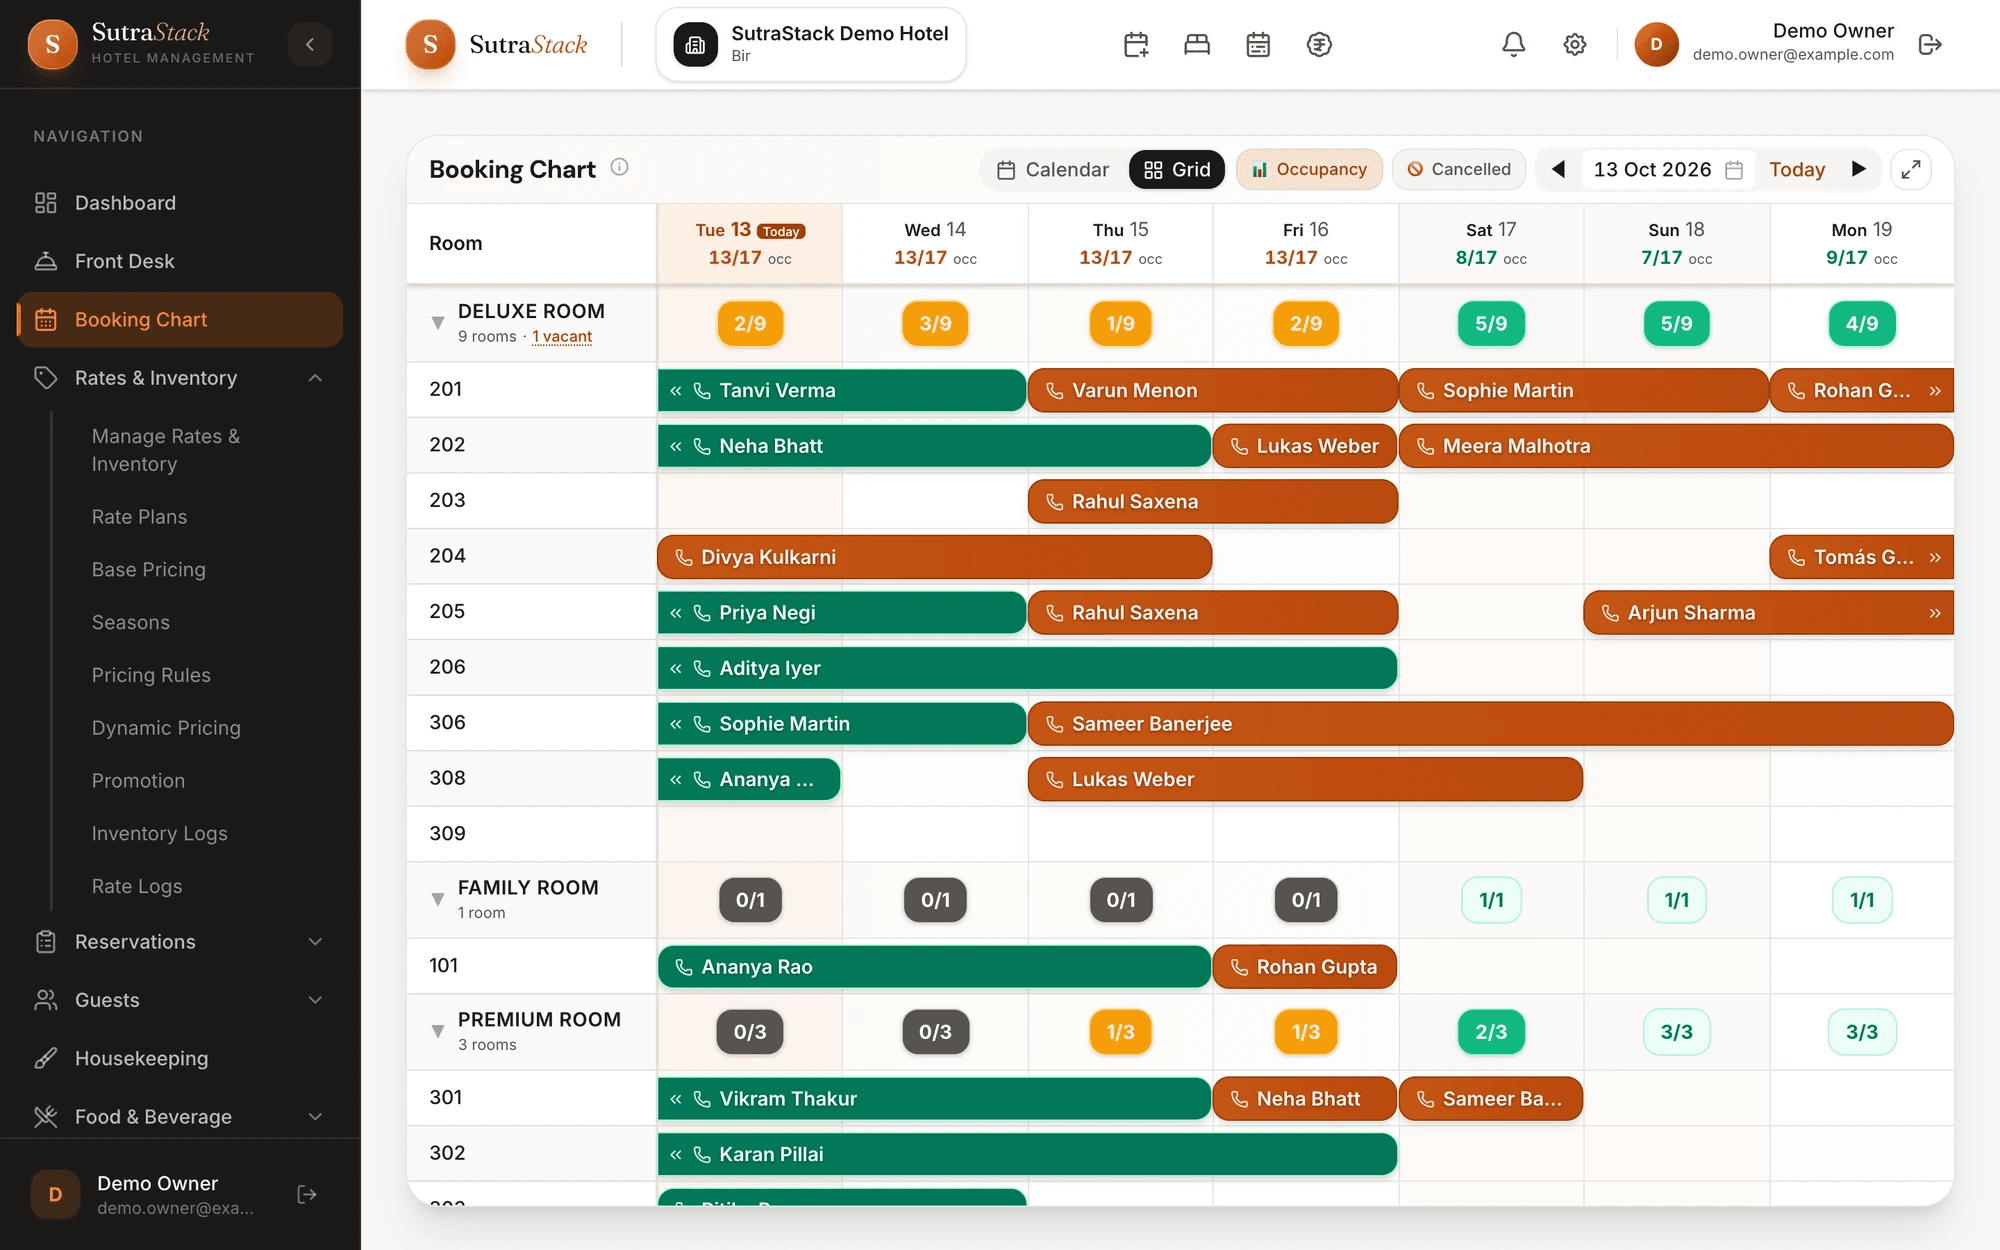Click Booking Chart info icon
2000x1250 pixels.
(620, 167)
